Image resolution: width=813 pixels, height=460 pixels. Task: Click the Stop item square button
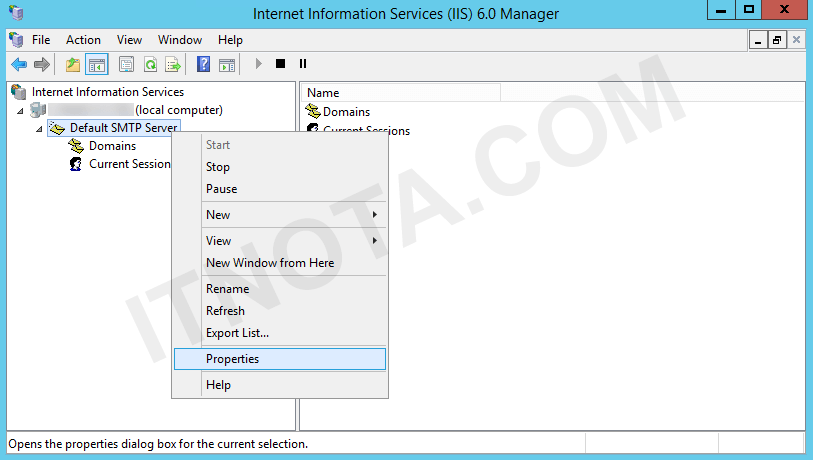(281, 64)
